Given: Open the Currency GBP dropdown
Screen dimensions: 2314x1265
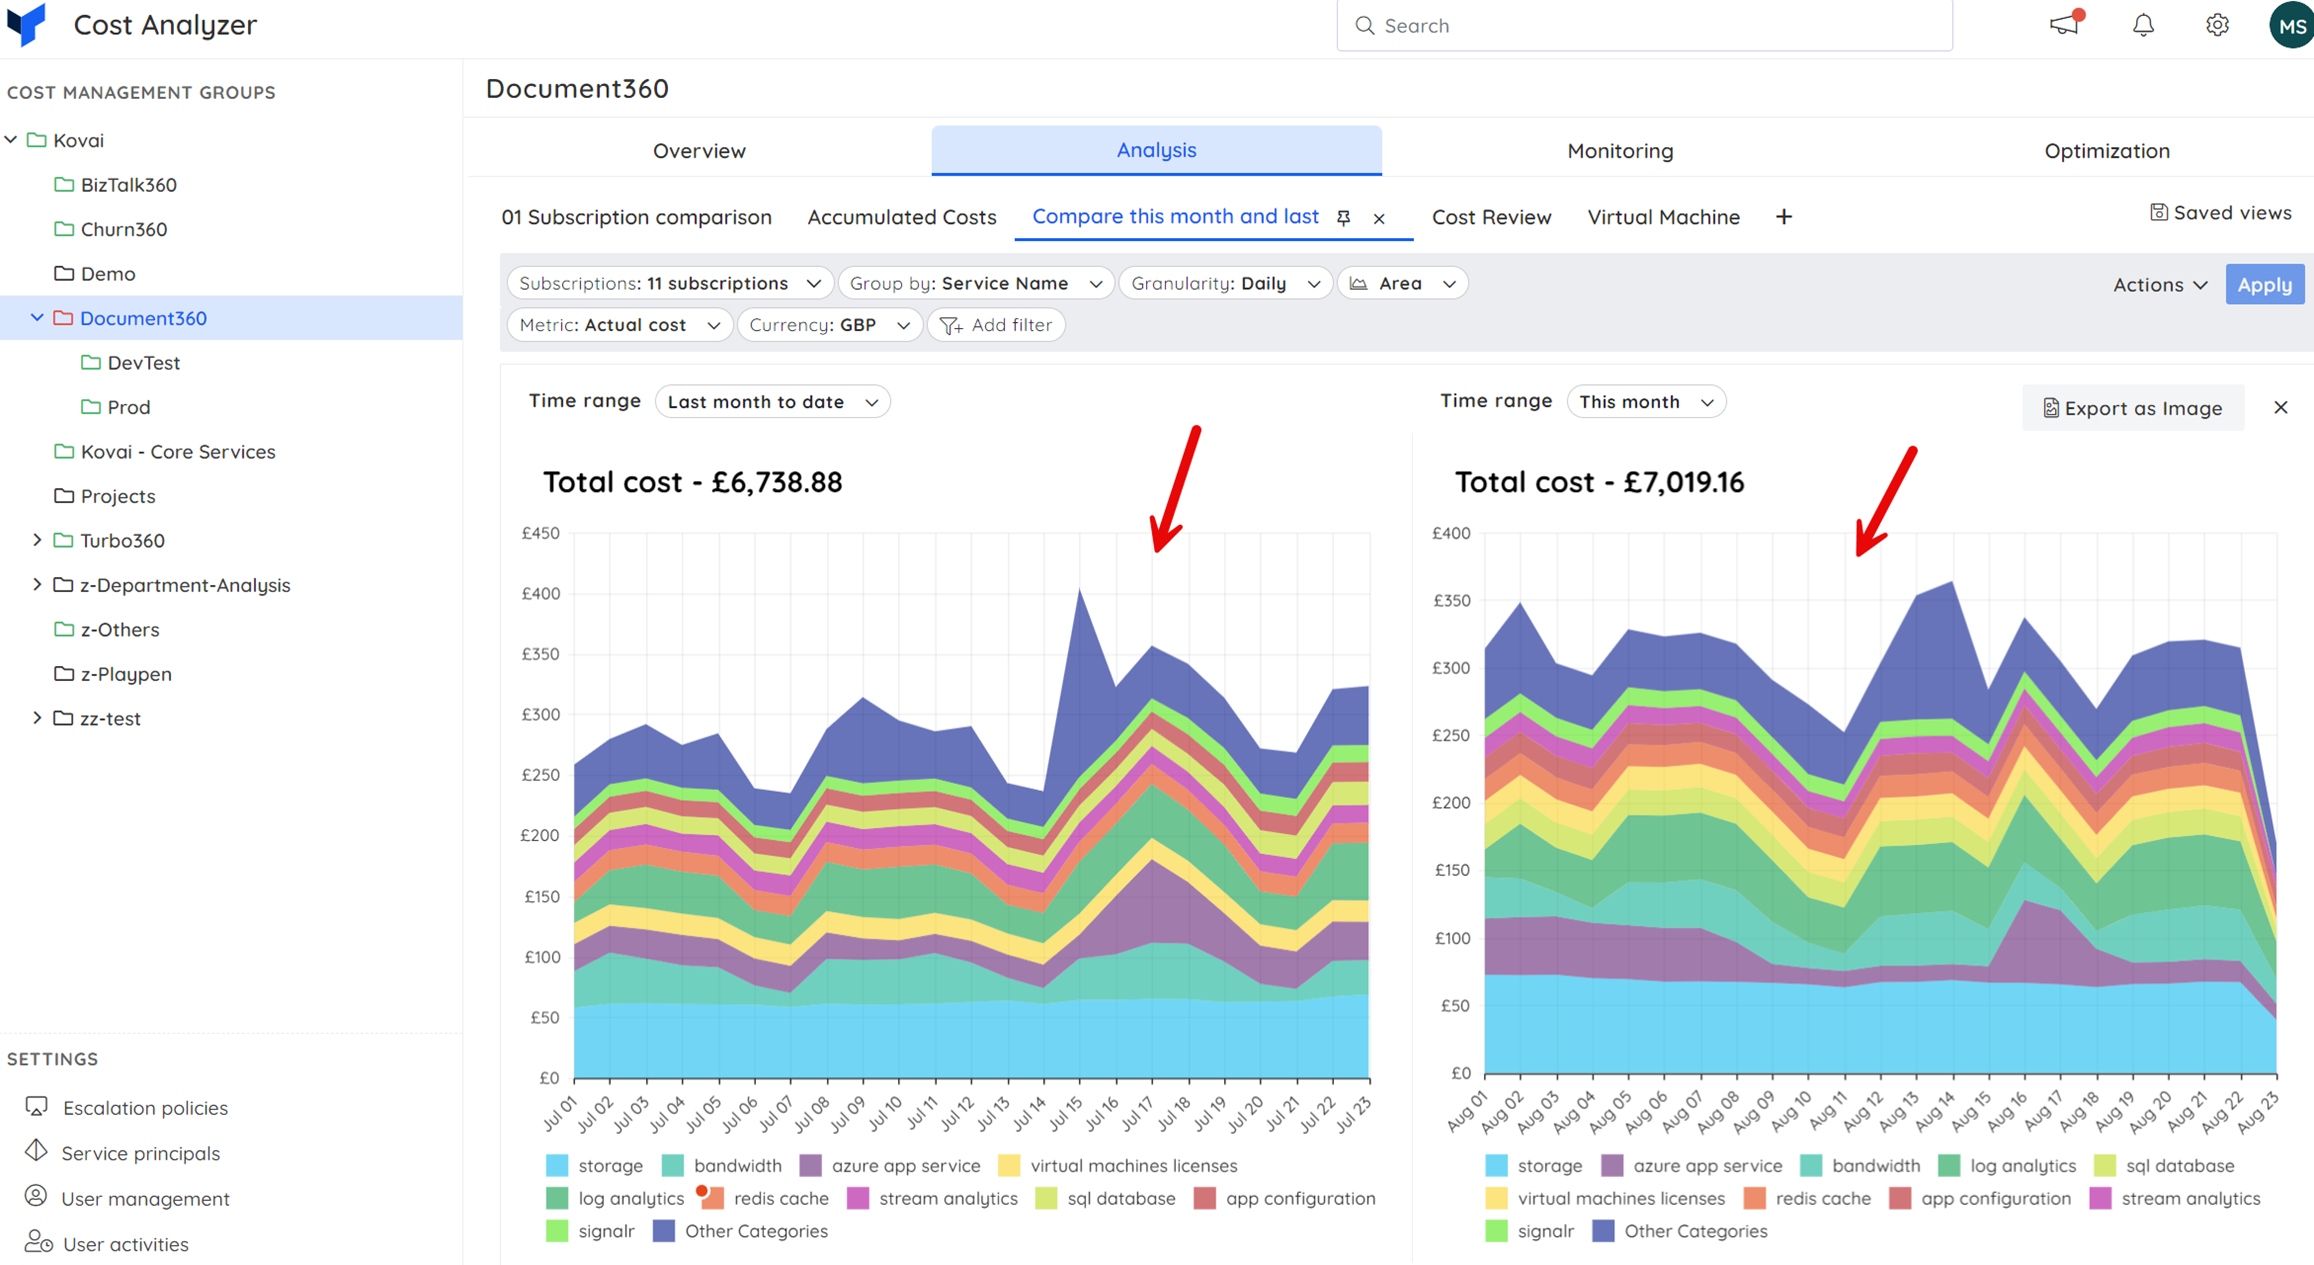Looking at the screenshot, I should click(x=829, y=325).
